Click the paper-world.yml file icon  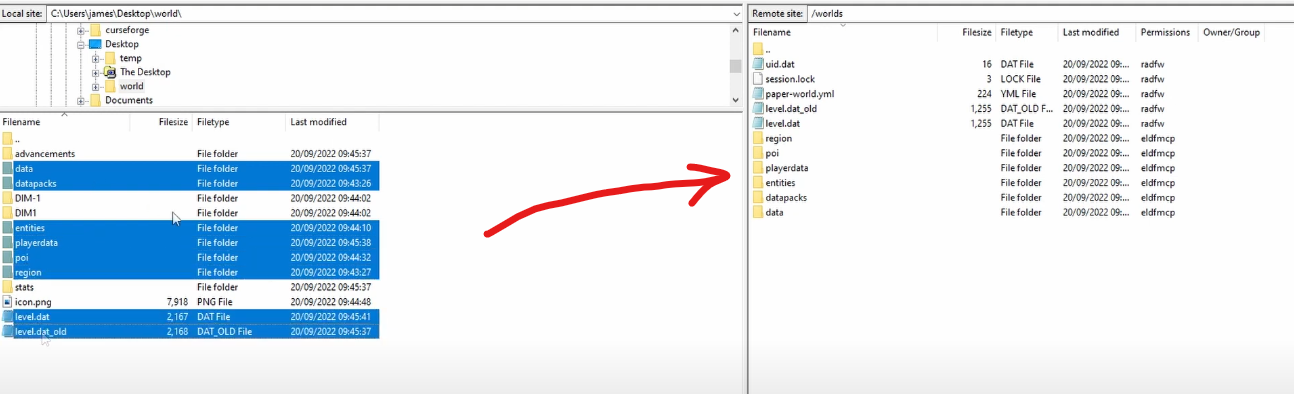tap(758, 94)
